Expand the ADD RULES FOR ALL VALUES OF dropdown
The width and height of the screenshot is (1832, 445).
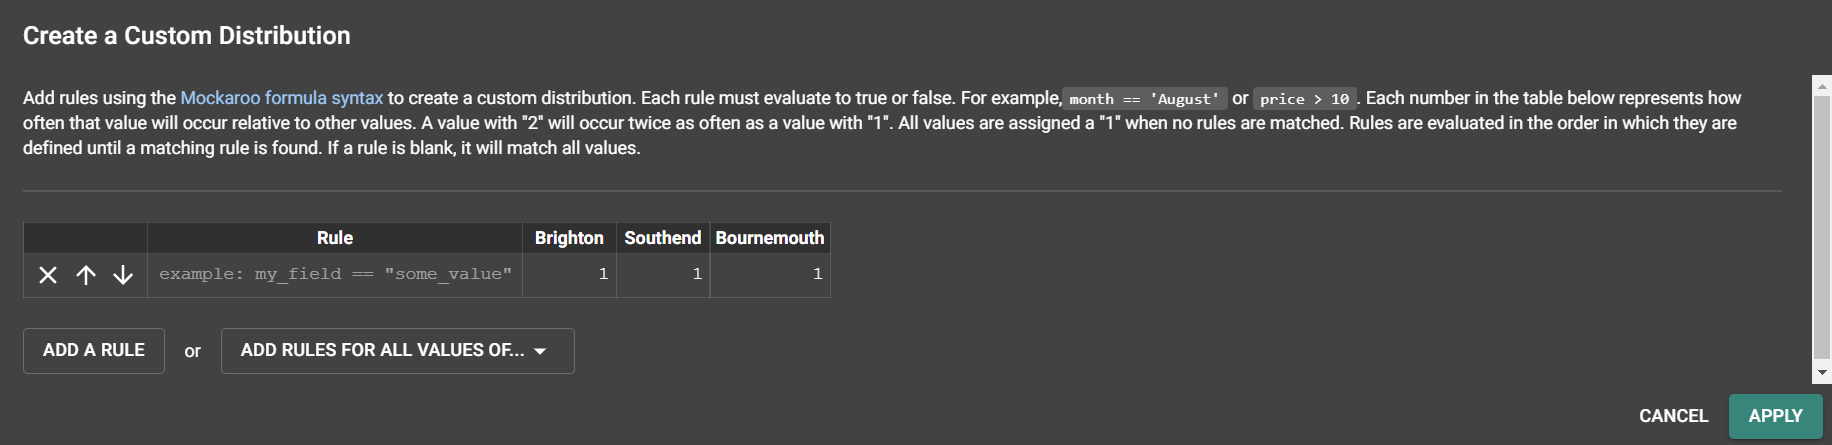point(397,351)
